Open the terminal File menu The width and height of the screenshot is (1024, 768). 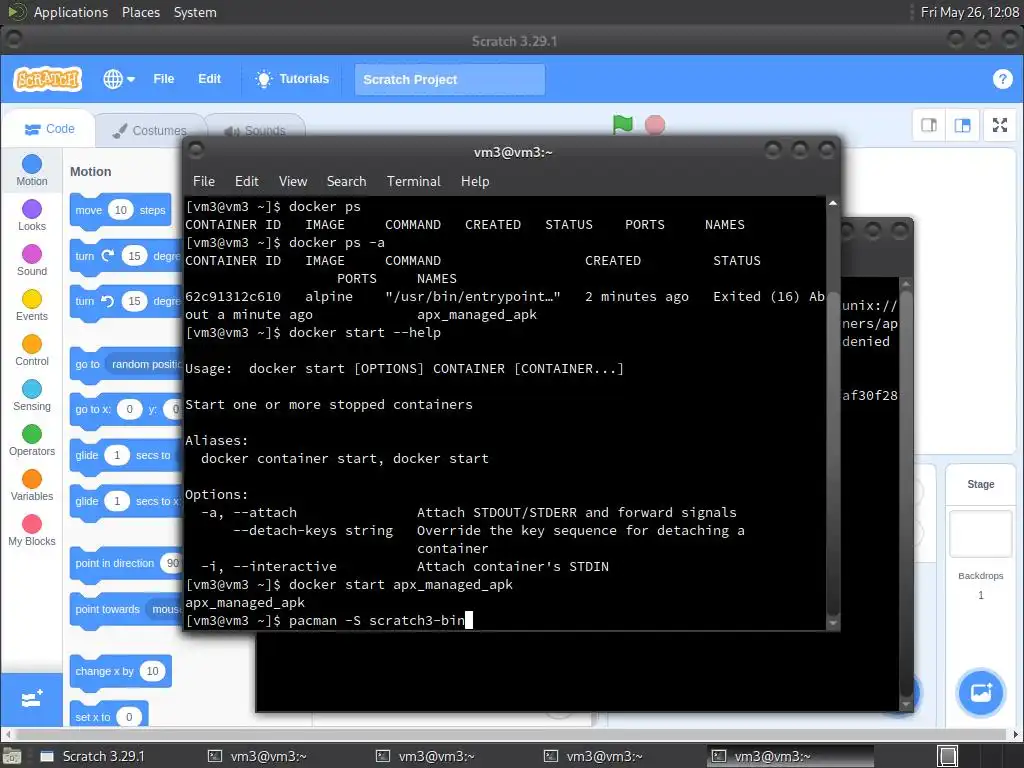pyautogui.click(x=203, y=182)
